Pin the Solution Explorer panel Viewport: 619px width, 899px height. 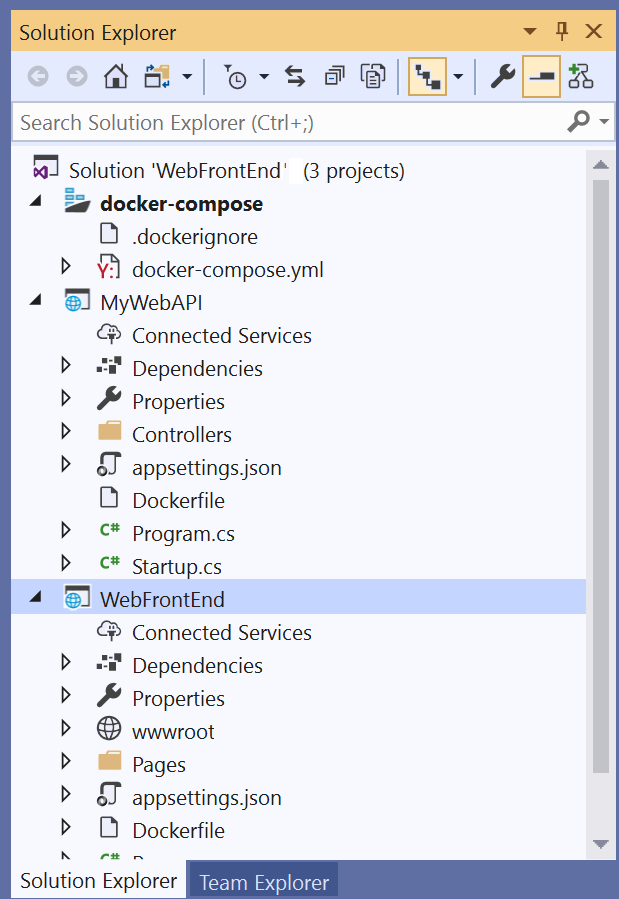pos(562,32)
